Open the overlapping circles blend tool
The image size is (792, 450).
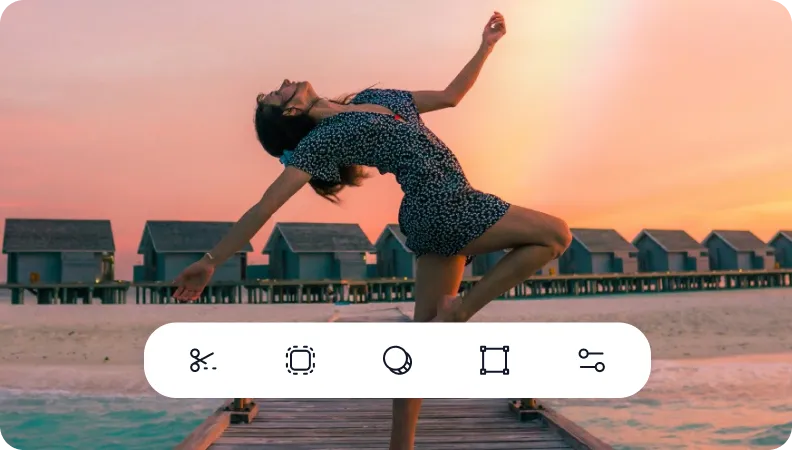coord(397,360)
